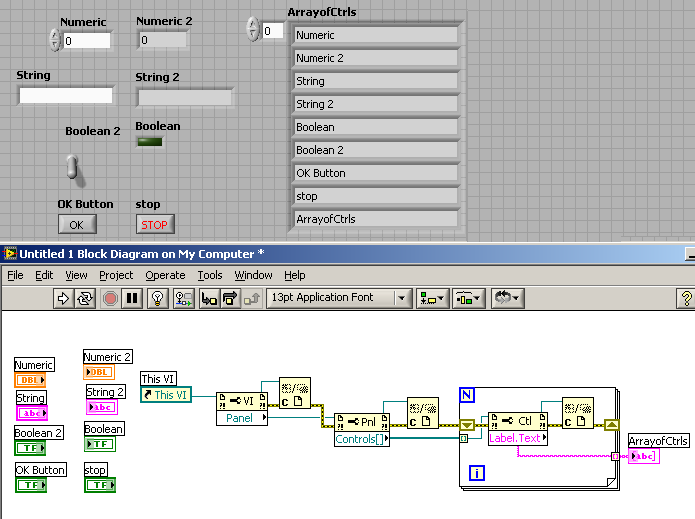Click the Pause button in toolbar
Image resolution: width=695 pixels, height=519 pixels.
pyautogui.click(x=132, y=298)
